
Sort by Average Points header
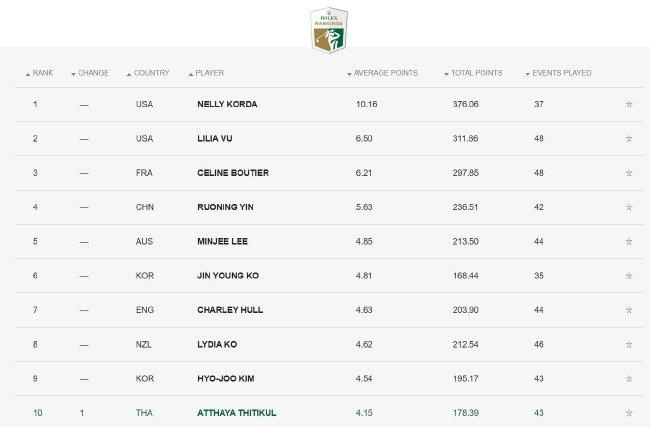[382, 73]
